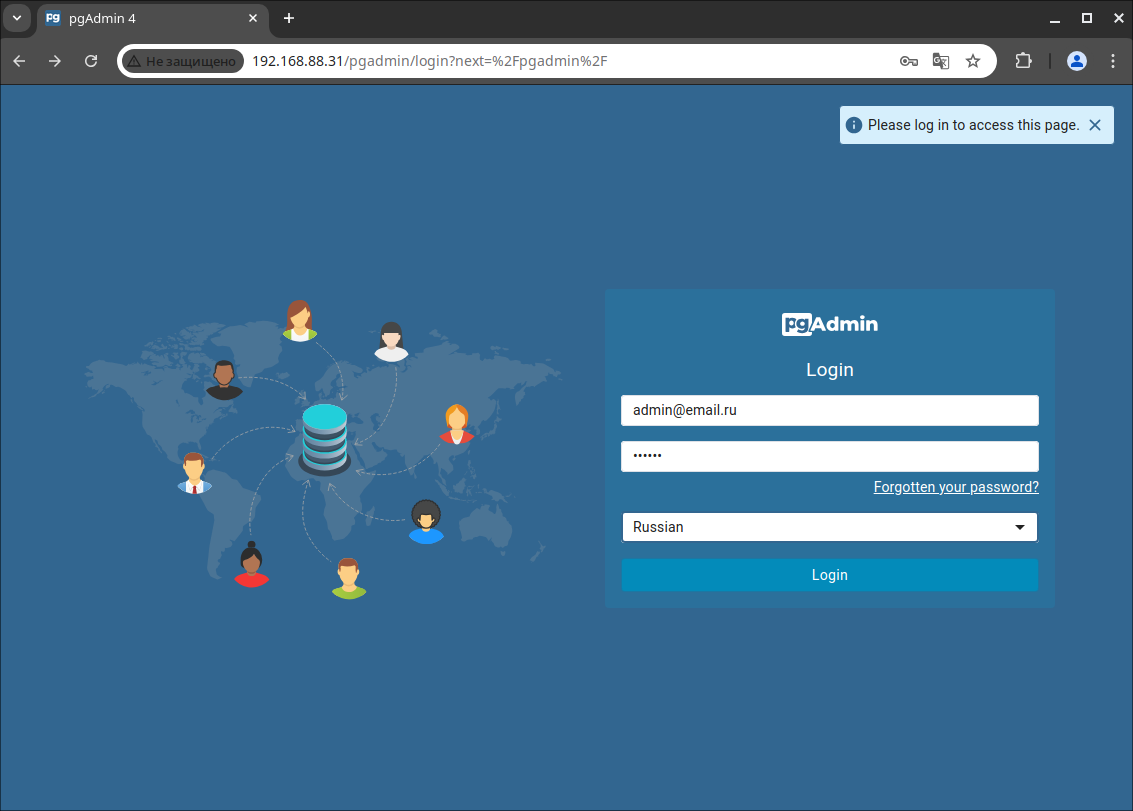Image resolution: width=1133 pixels, height=811 pixels.
Task: Click the email field with admin@email.ru
Action: tap(830, 411)
